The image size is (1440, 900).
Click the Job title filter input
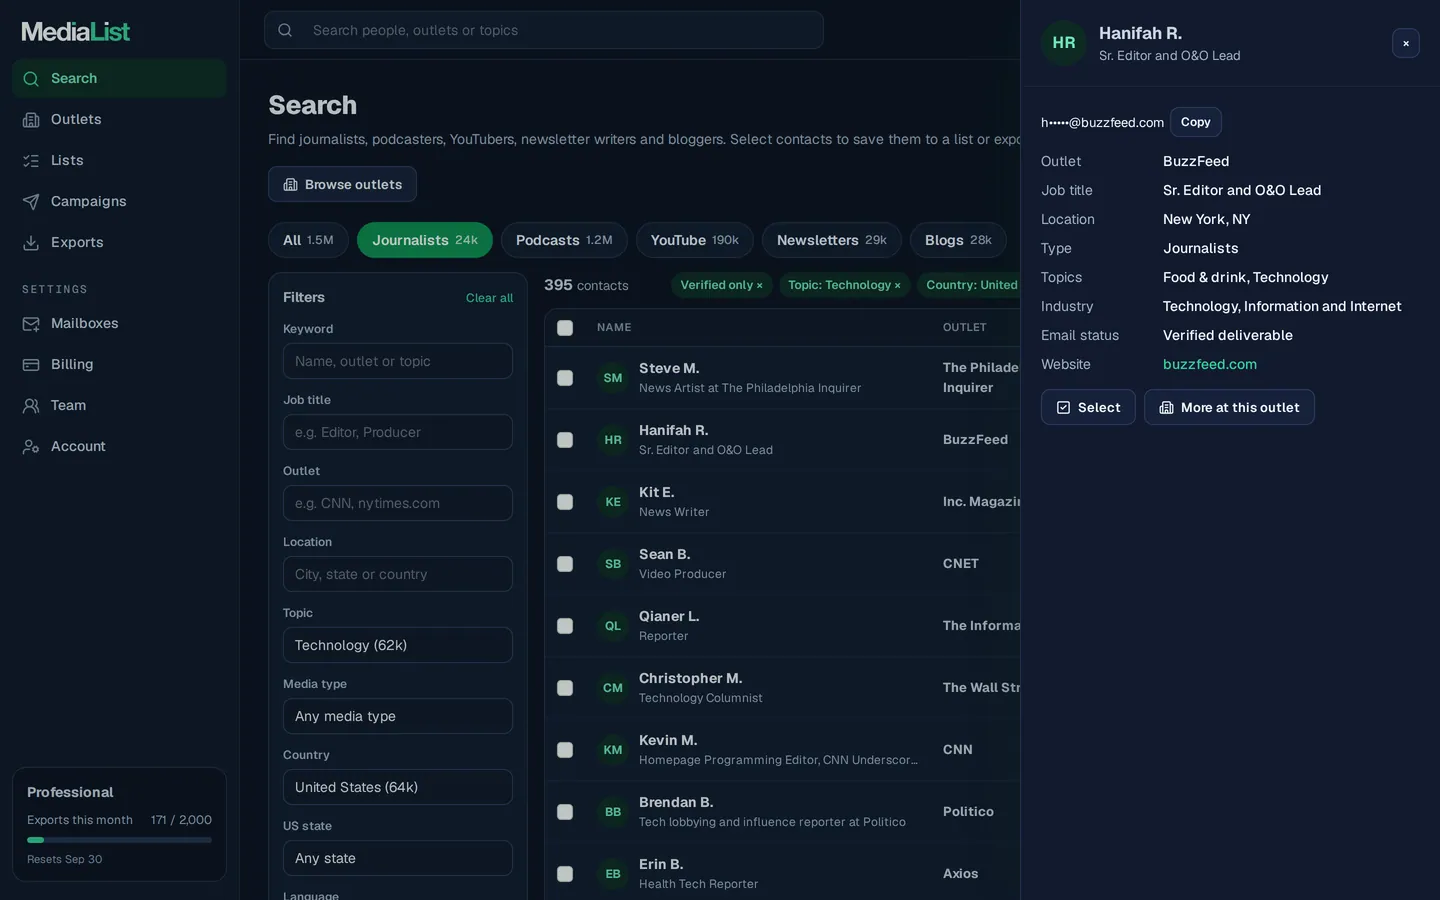pos(398,432)
